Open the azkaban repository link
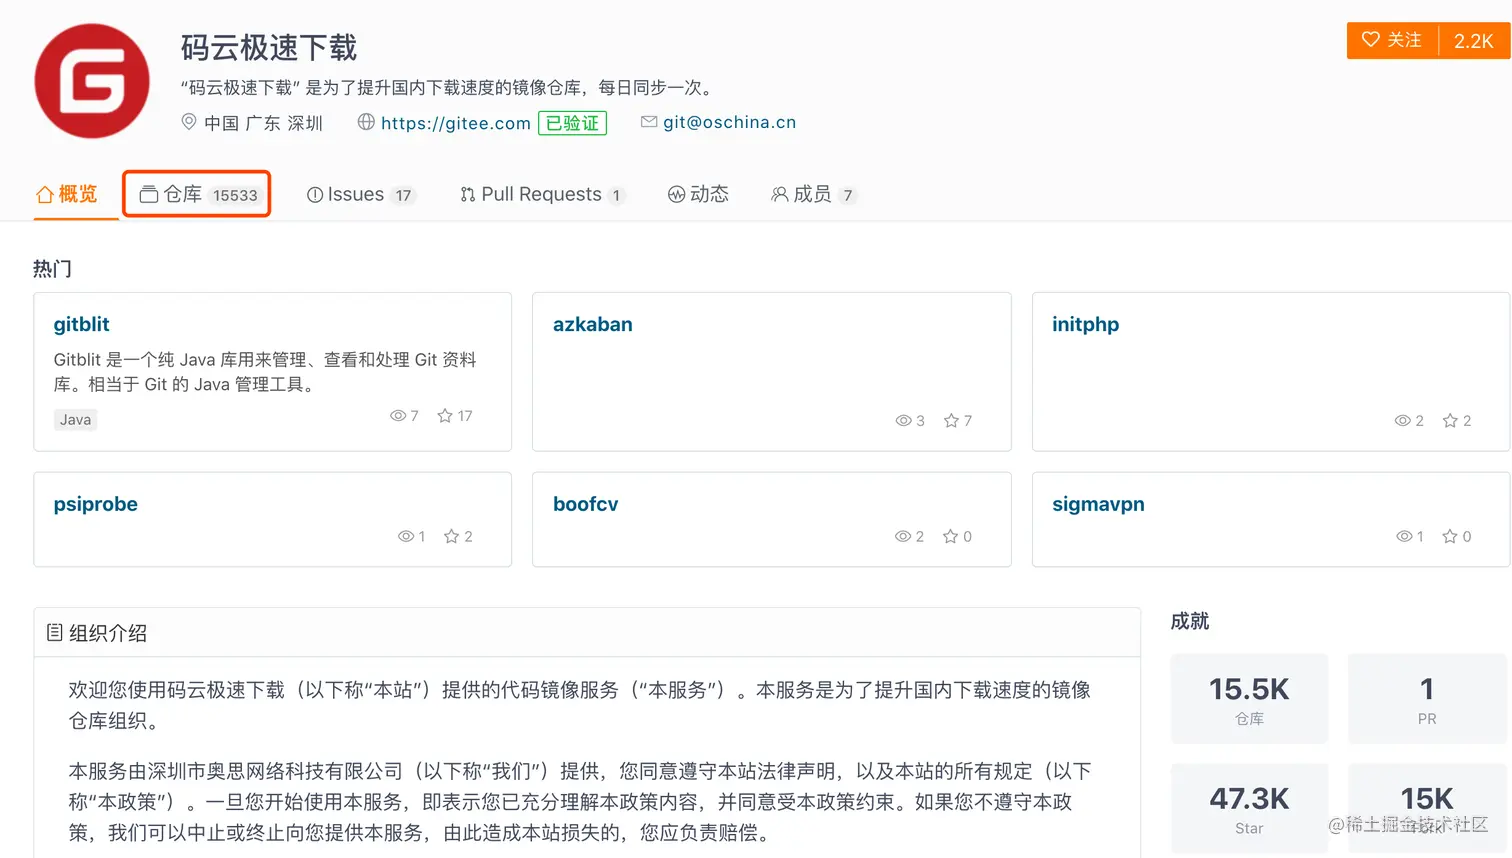1512x858 pixels. pos(593,324)
